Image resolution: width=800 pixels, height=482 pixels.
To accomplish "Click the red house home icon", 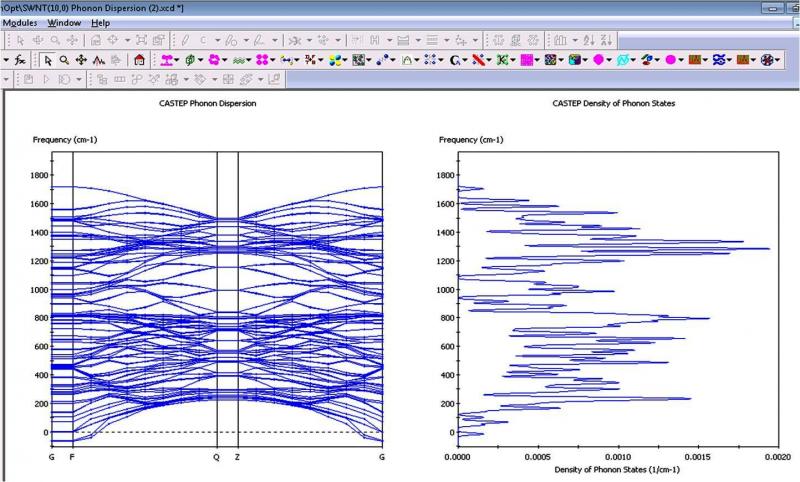I will pyautogui.click(x=139, y=60).
